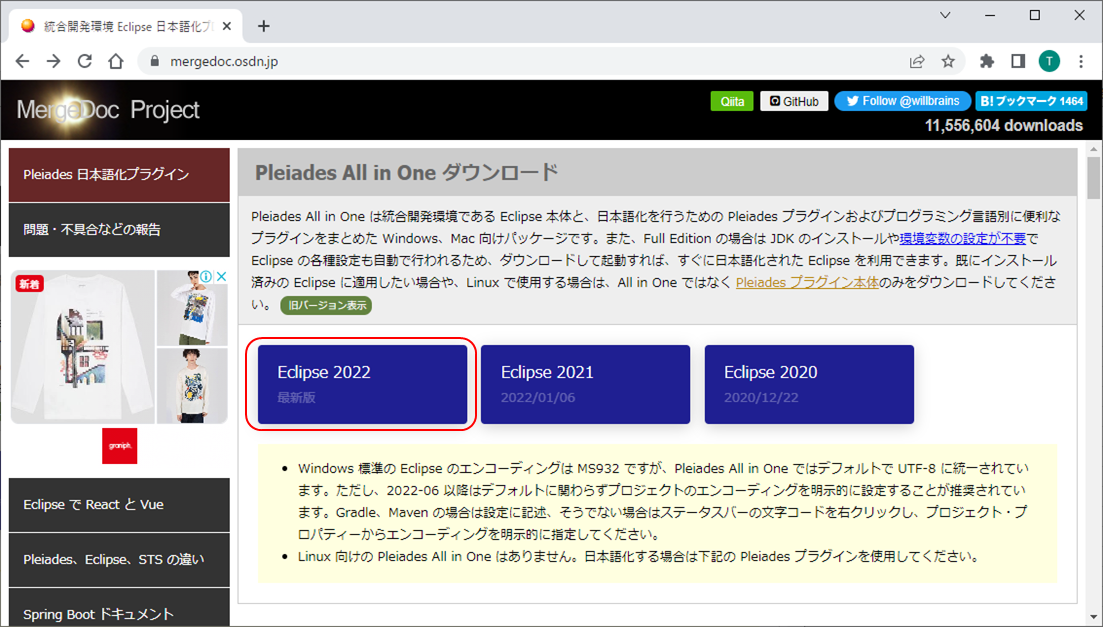Open the green T profile avatar
The height and width of the screenshot is (627, 1103).
[x=1049, y=60]
